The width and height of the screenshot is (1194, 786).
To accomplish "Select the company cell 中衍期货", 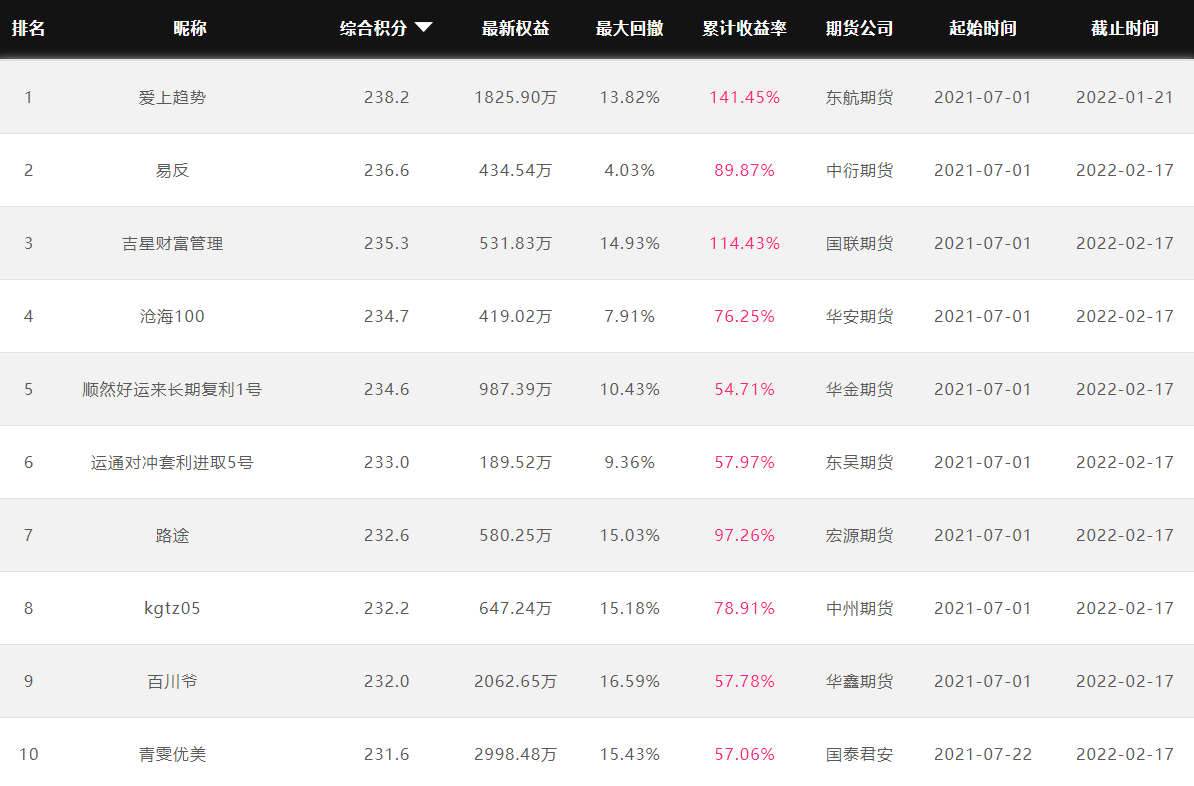I will (860, 171).
